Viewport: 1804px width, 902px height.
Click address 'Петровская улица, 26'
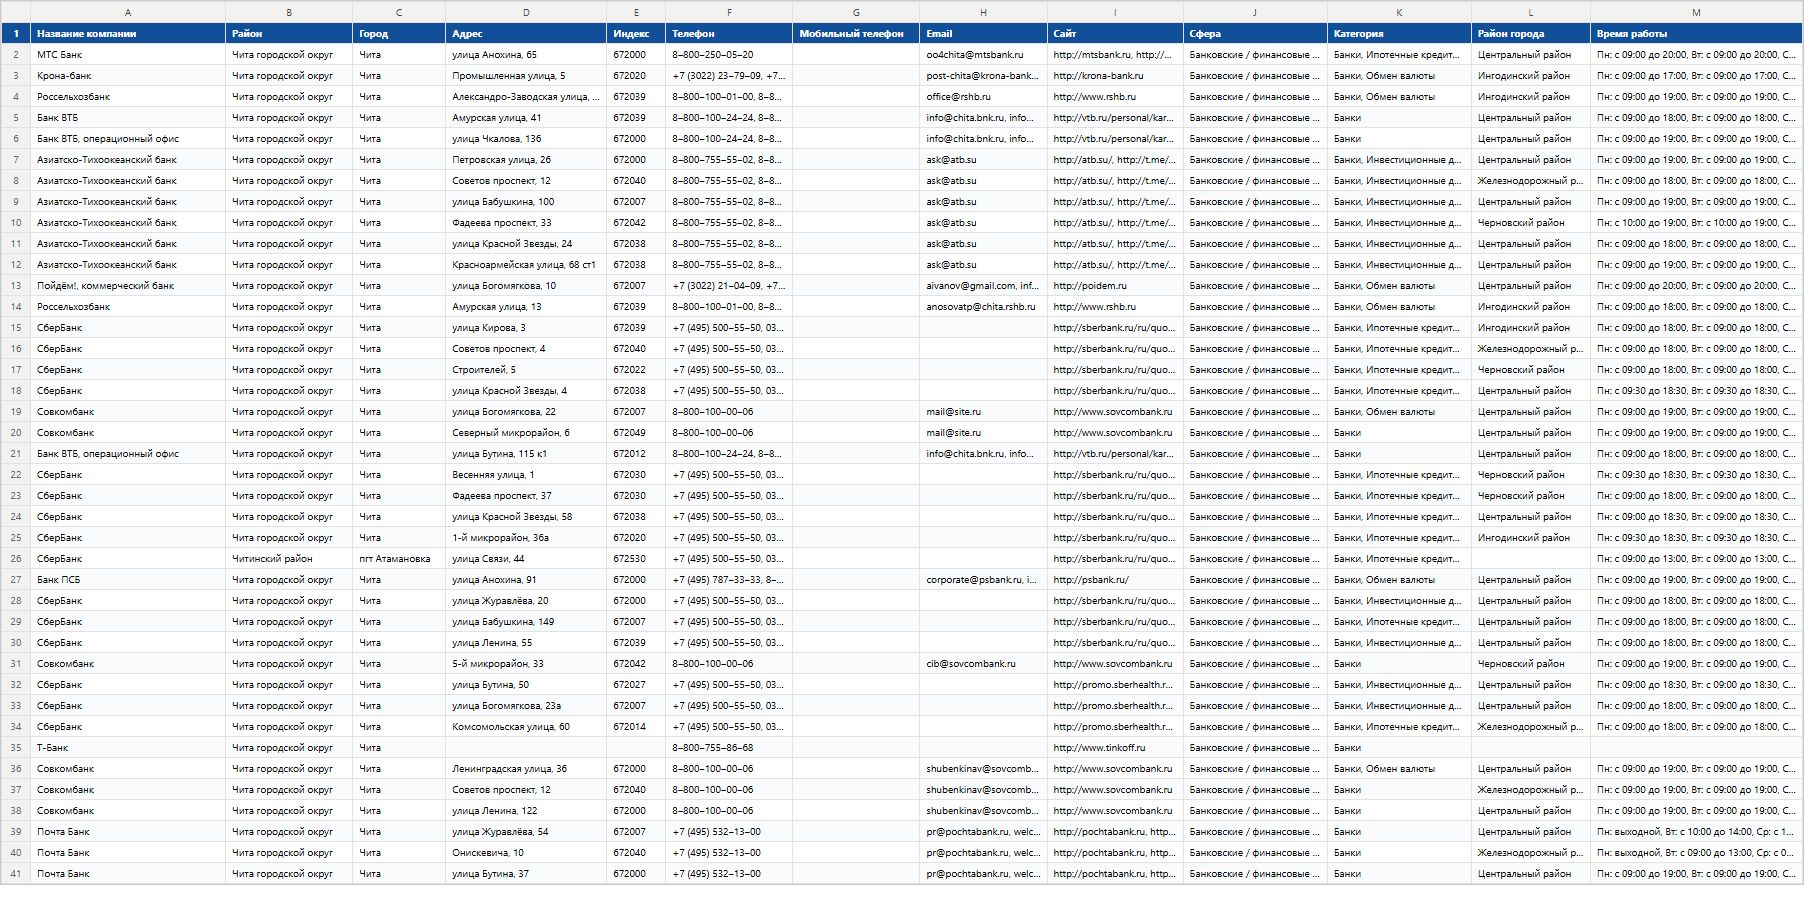tap(526, 160)
